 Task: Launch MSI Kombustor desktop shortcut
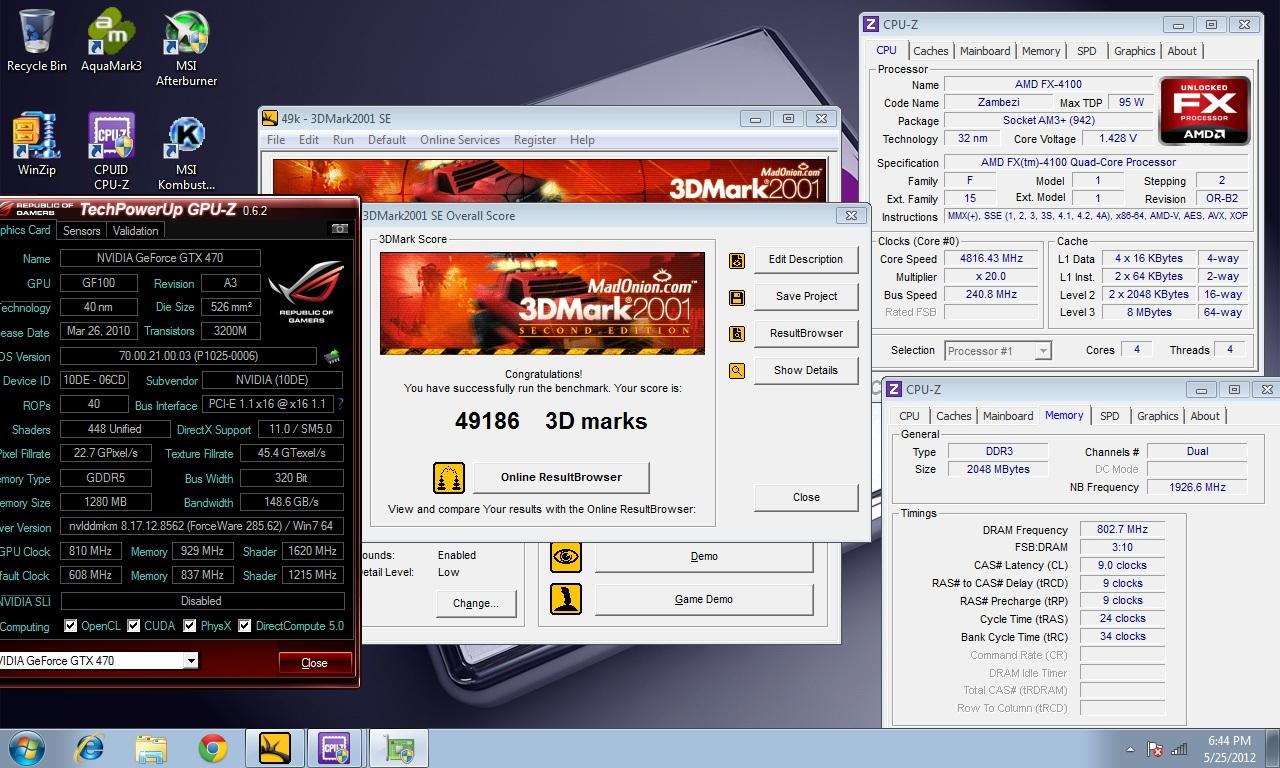point(186,152)
